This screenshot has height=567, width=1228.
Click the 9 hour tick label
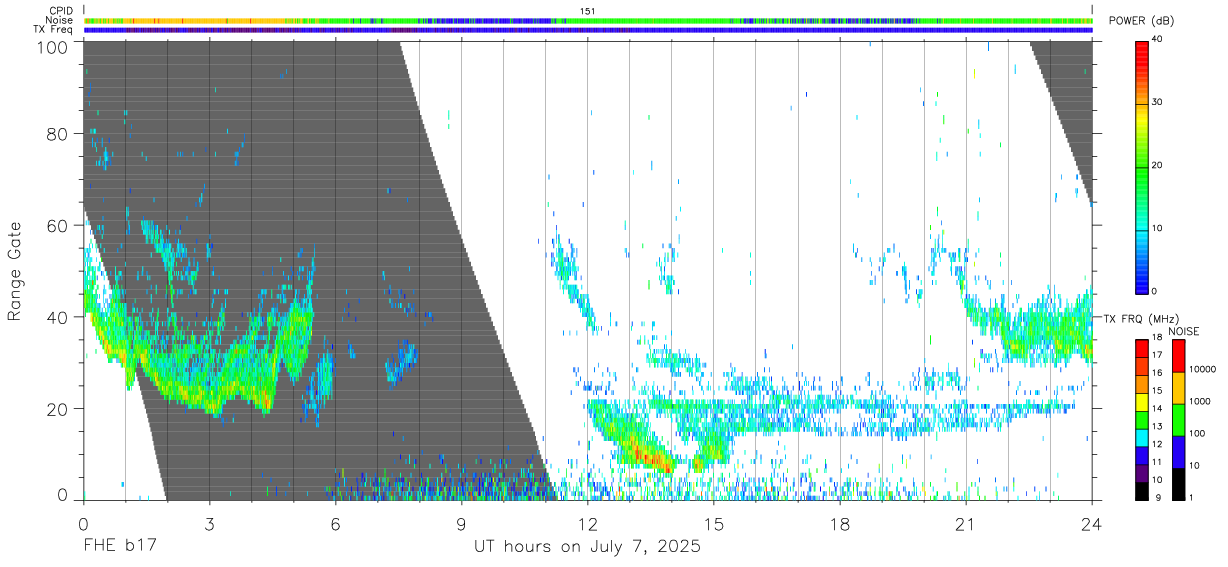tap(462, 523)
